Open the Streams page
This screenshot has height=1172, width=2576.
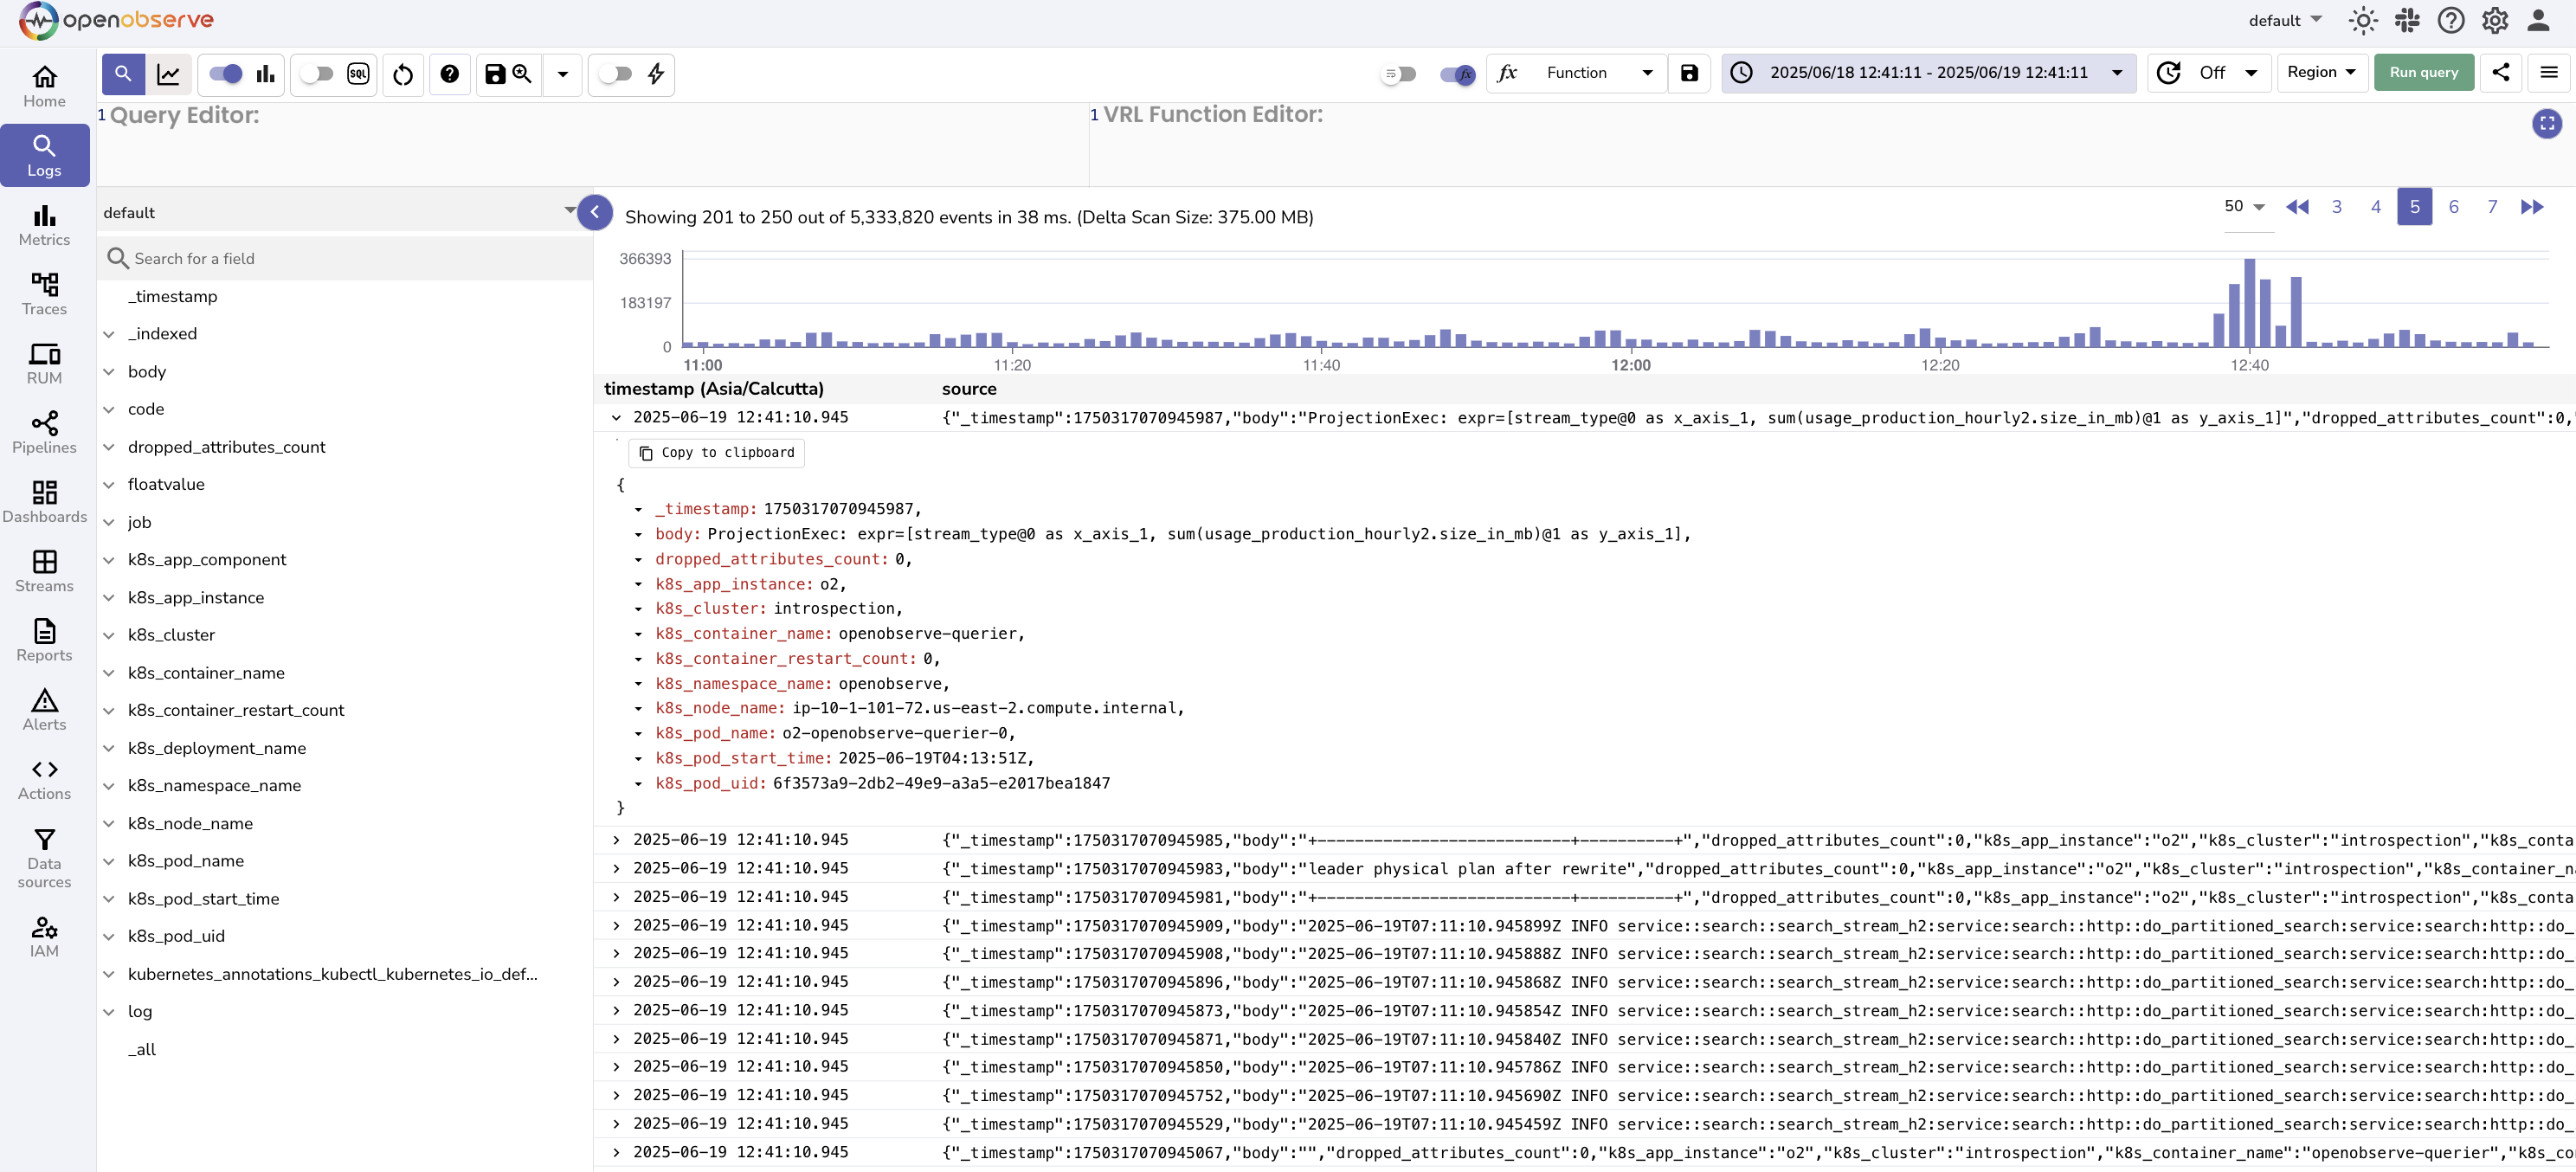[x=44, y=571]
